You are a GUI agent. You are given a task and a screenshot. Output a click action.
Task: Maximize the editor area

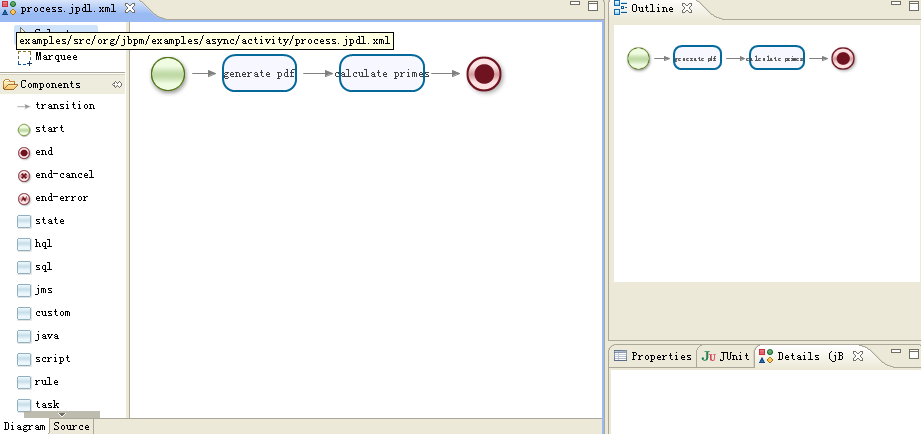click(593, 6)
